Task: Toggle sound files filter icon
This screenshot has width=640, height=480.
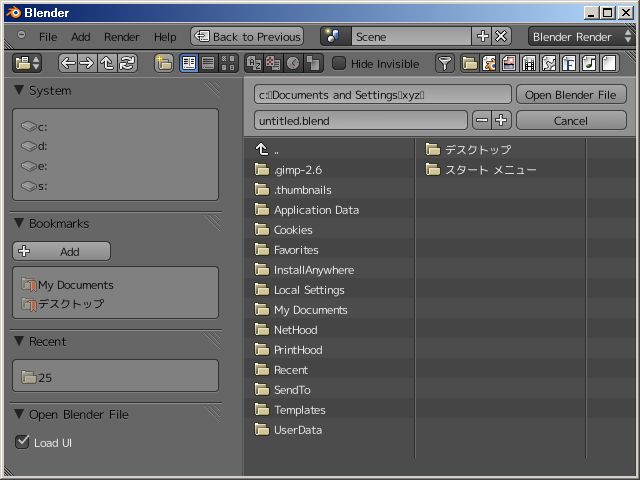Action: click(588, 63)
